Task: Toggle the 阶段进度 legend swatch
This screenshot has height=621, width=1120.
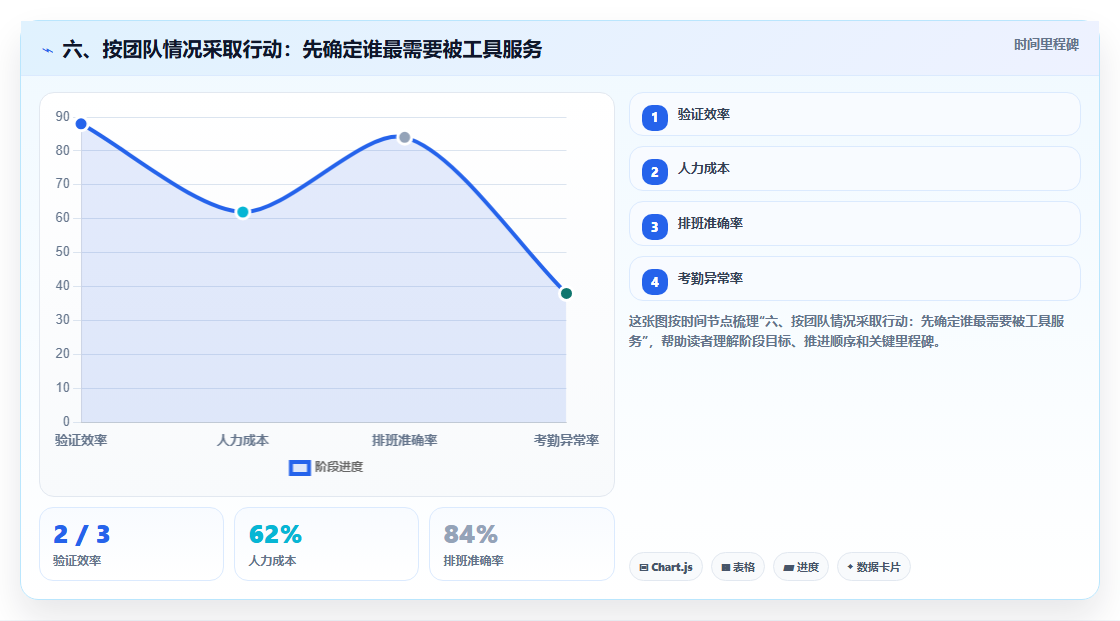Action: (299, 468)
